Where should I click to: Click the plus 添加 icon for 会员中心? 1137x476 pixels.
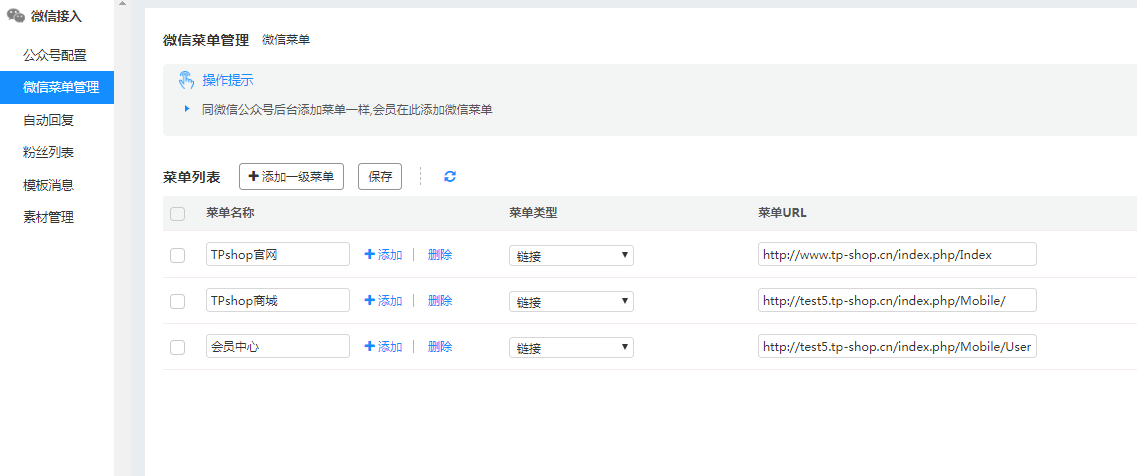(x=369, y=347)
